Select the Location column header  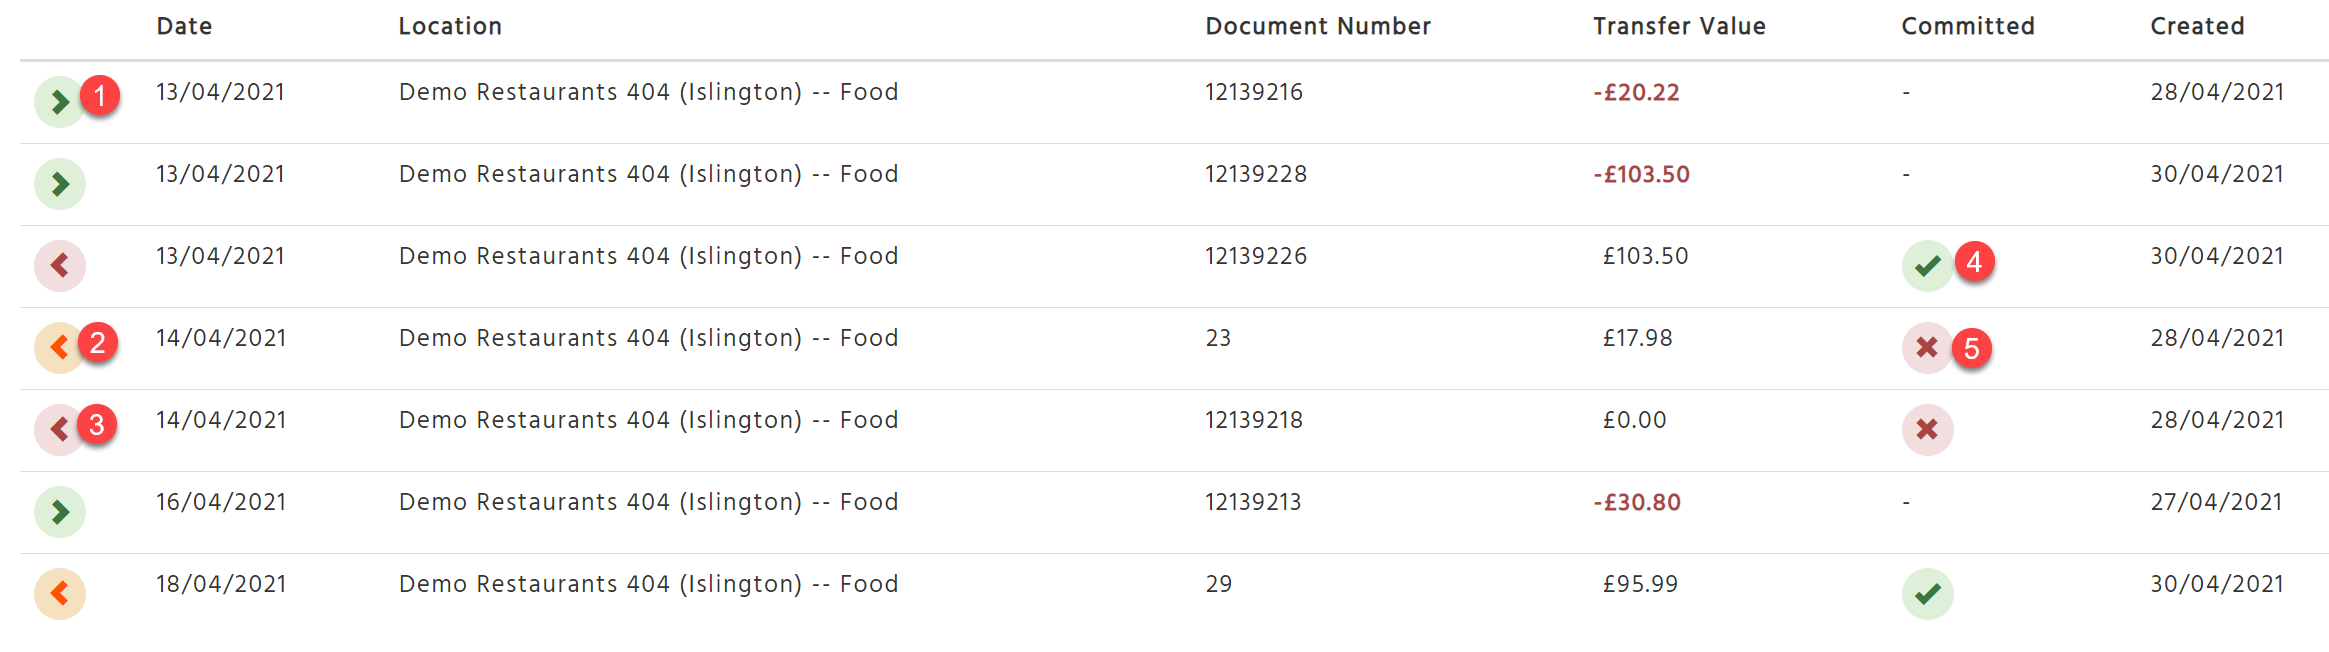(x=450, y=26)
